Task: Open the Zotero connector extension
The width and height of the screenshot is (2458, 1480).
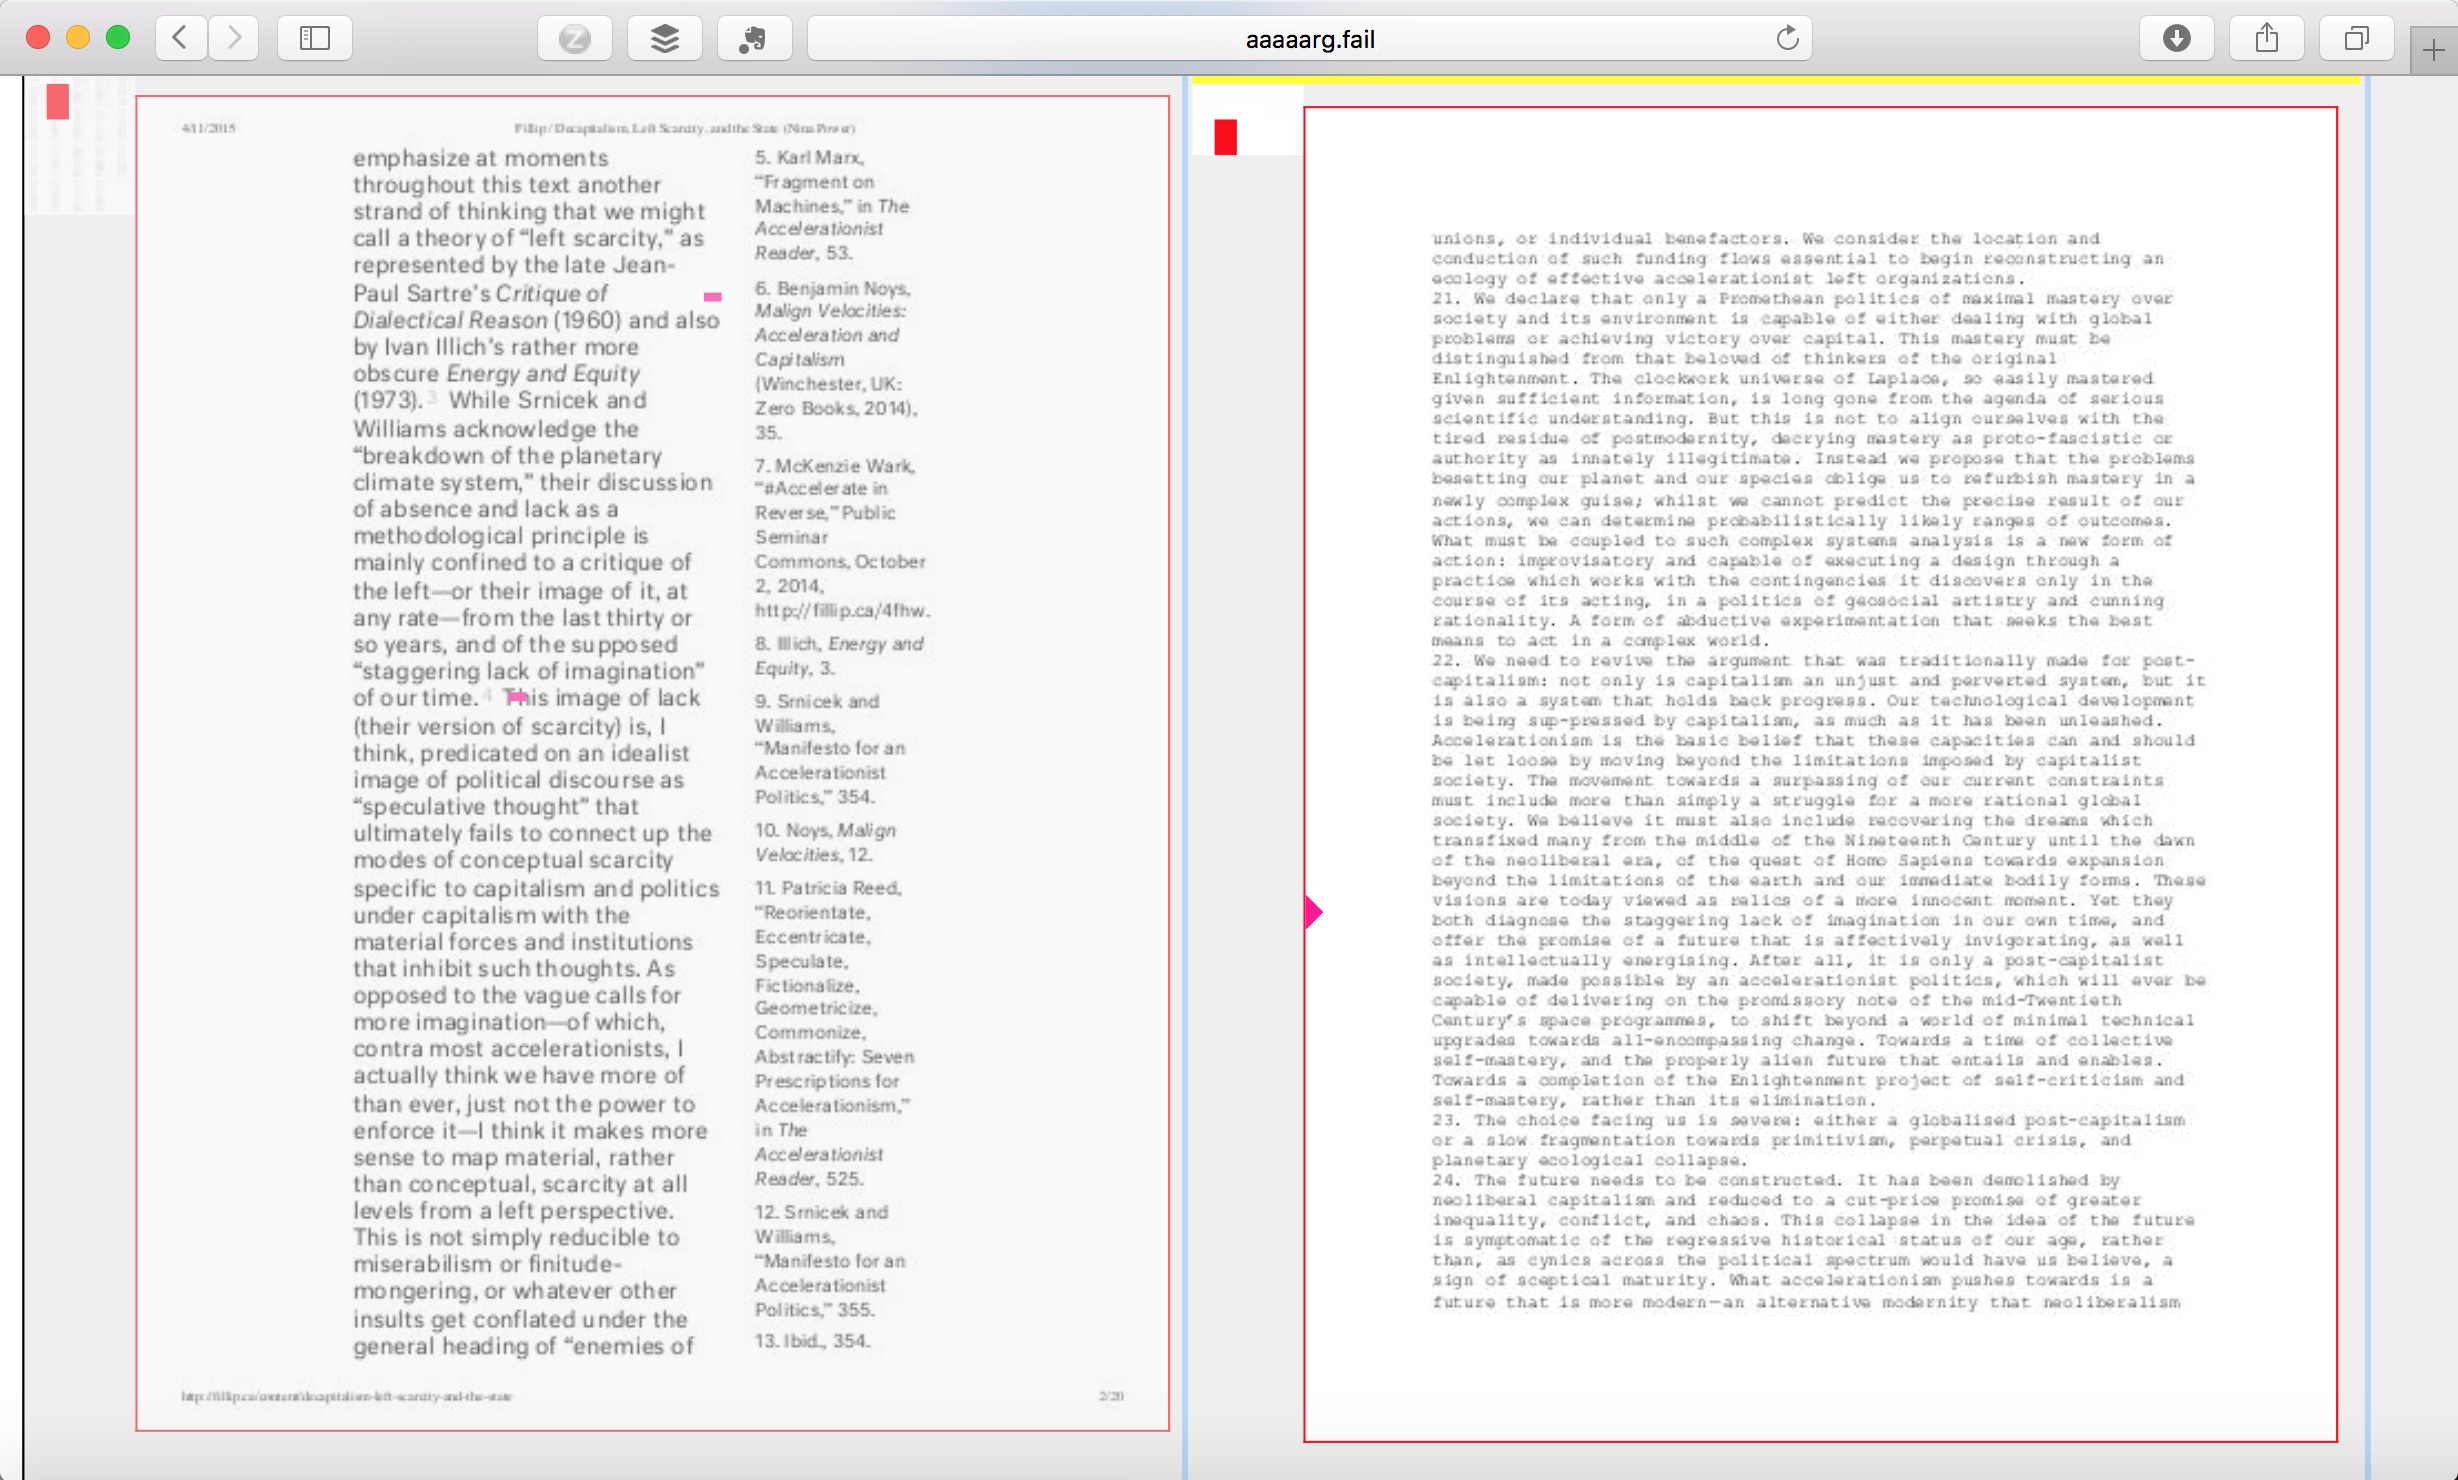Action: click(x=575, y=38)
